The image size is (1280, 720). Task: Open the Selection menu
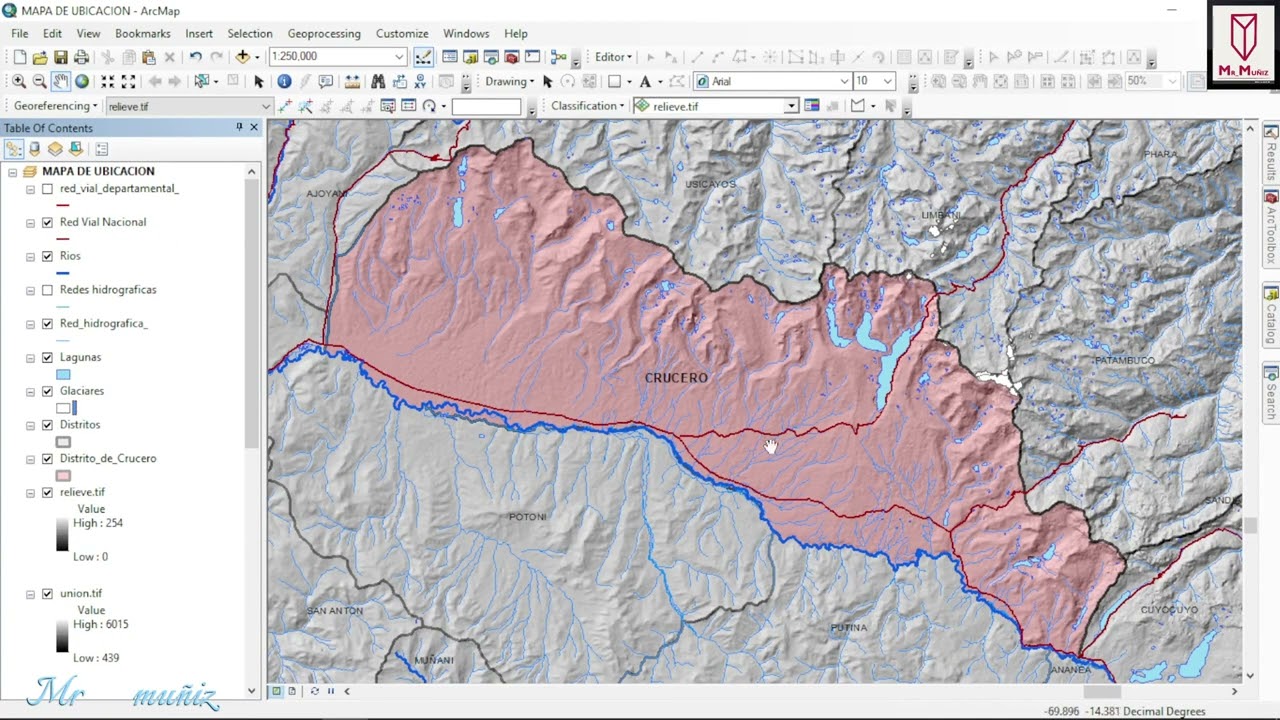click(250, 33)
